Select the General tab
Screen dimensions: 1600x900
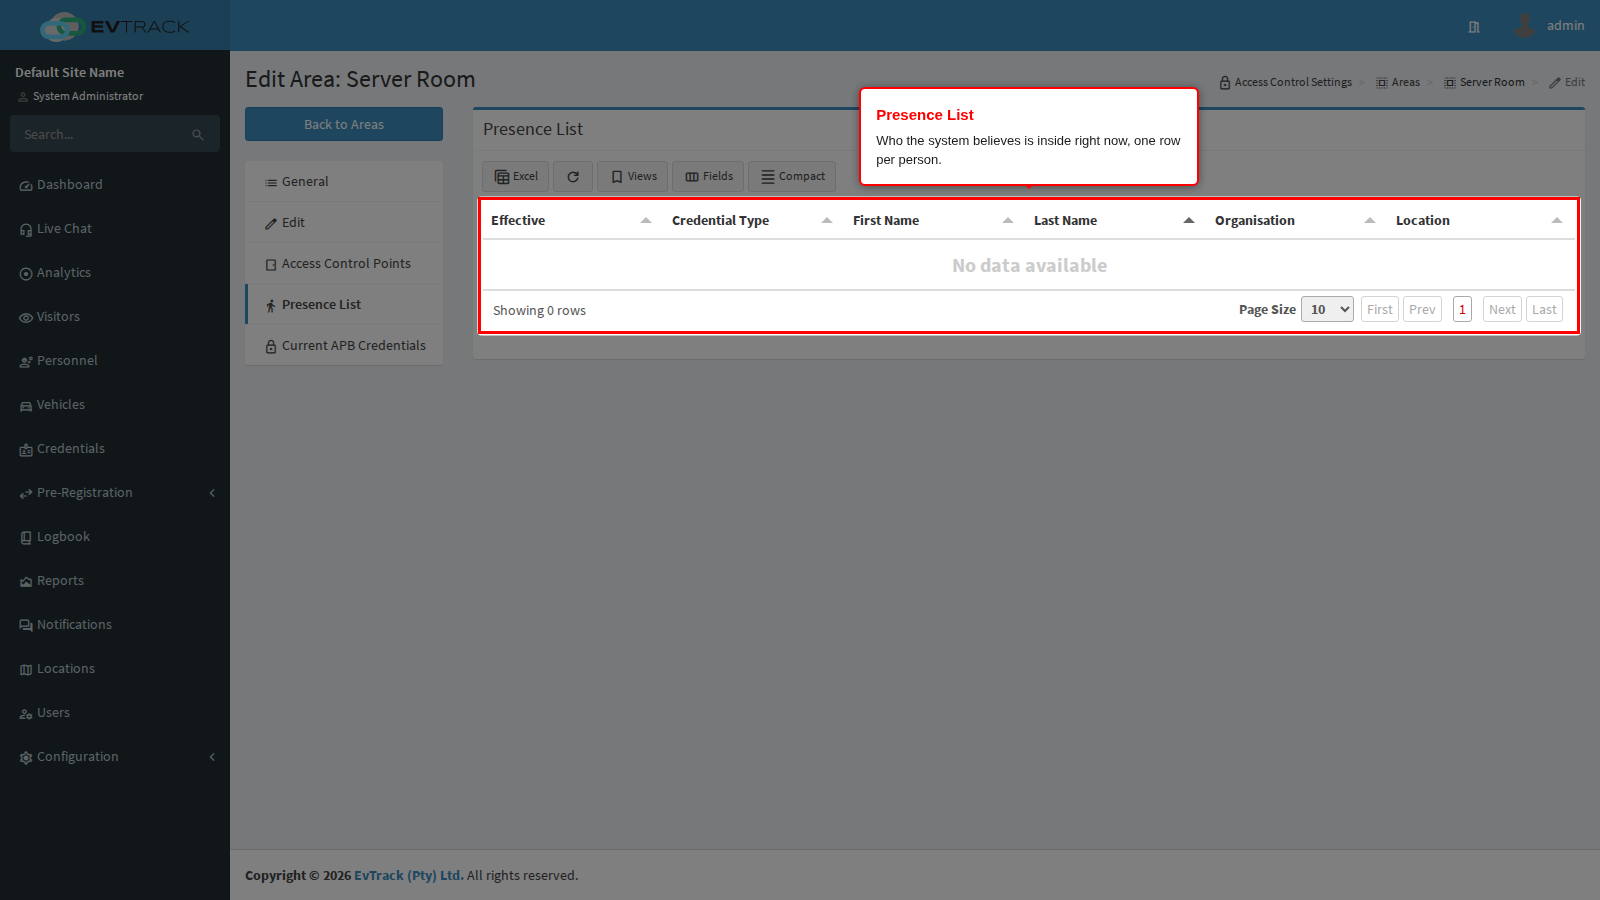[x=344, y=182]
